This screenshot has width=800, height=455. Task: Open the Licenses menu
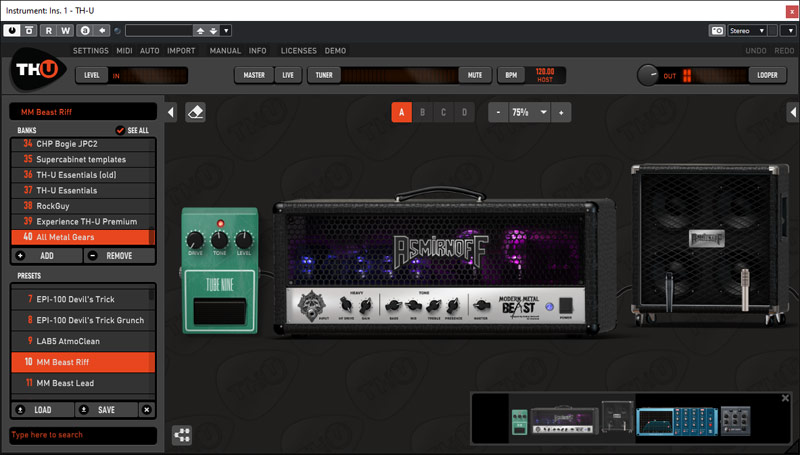click(298, 50)
